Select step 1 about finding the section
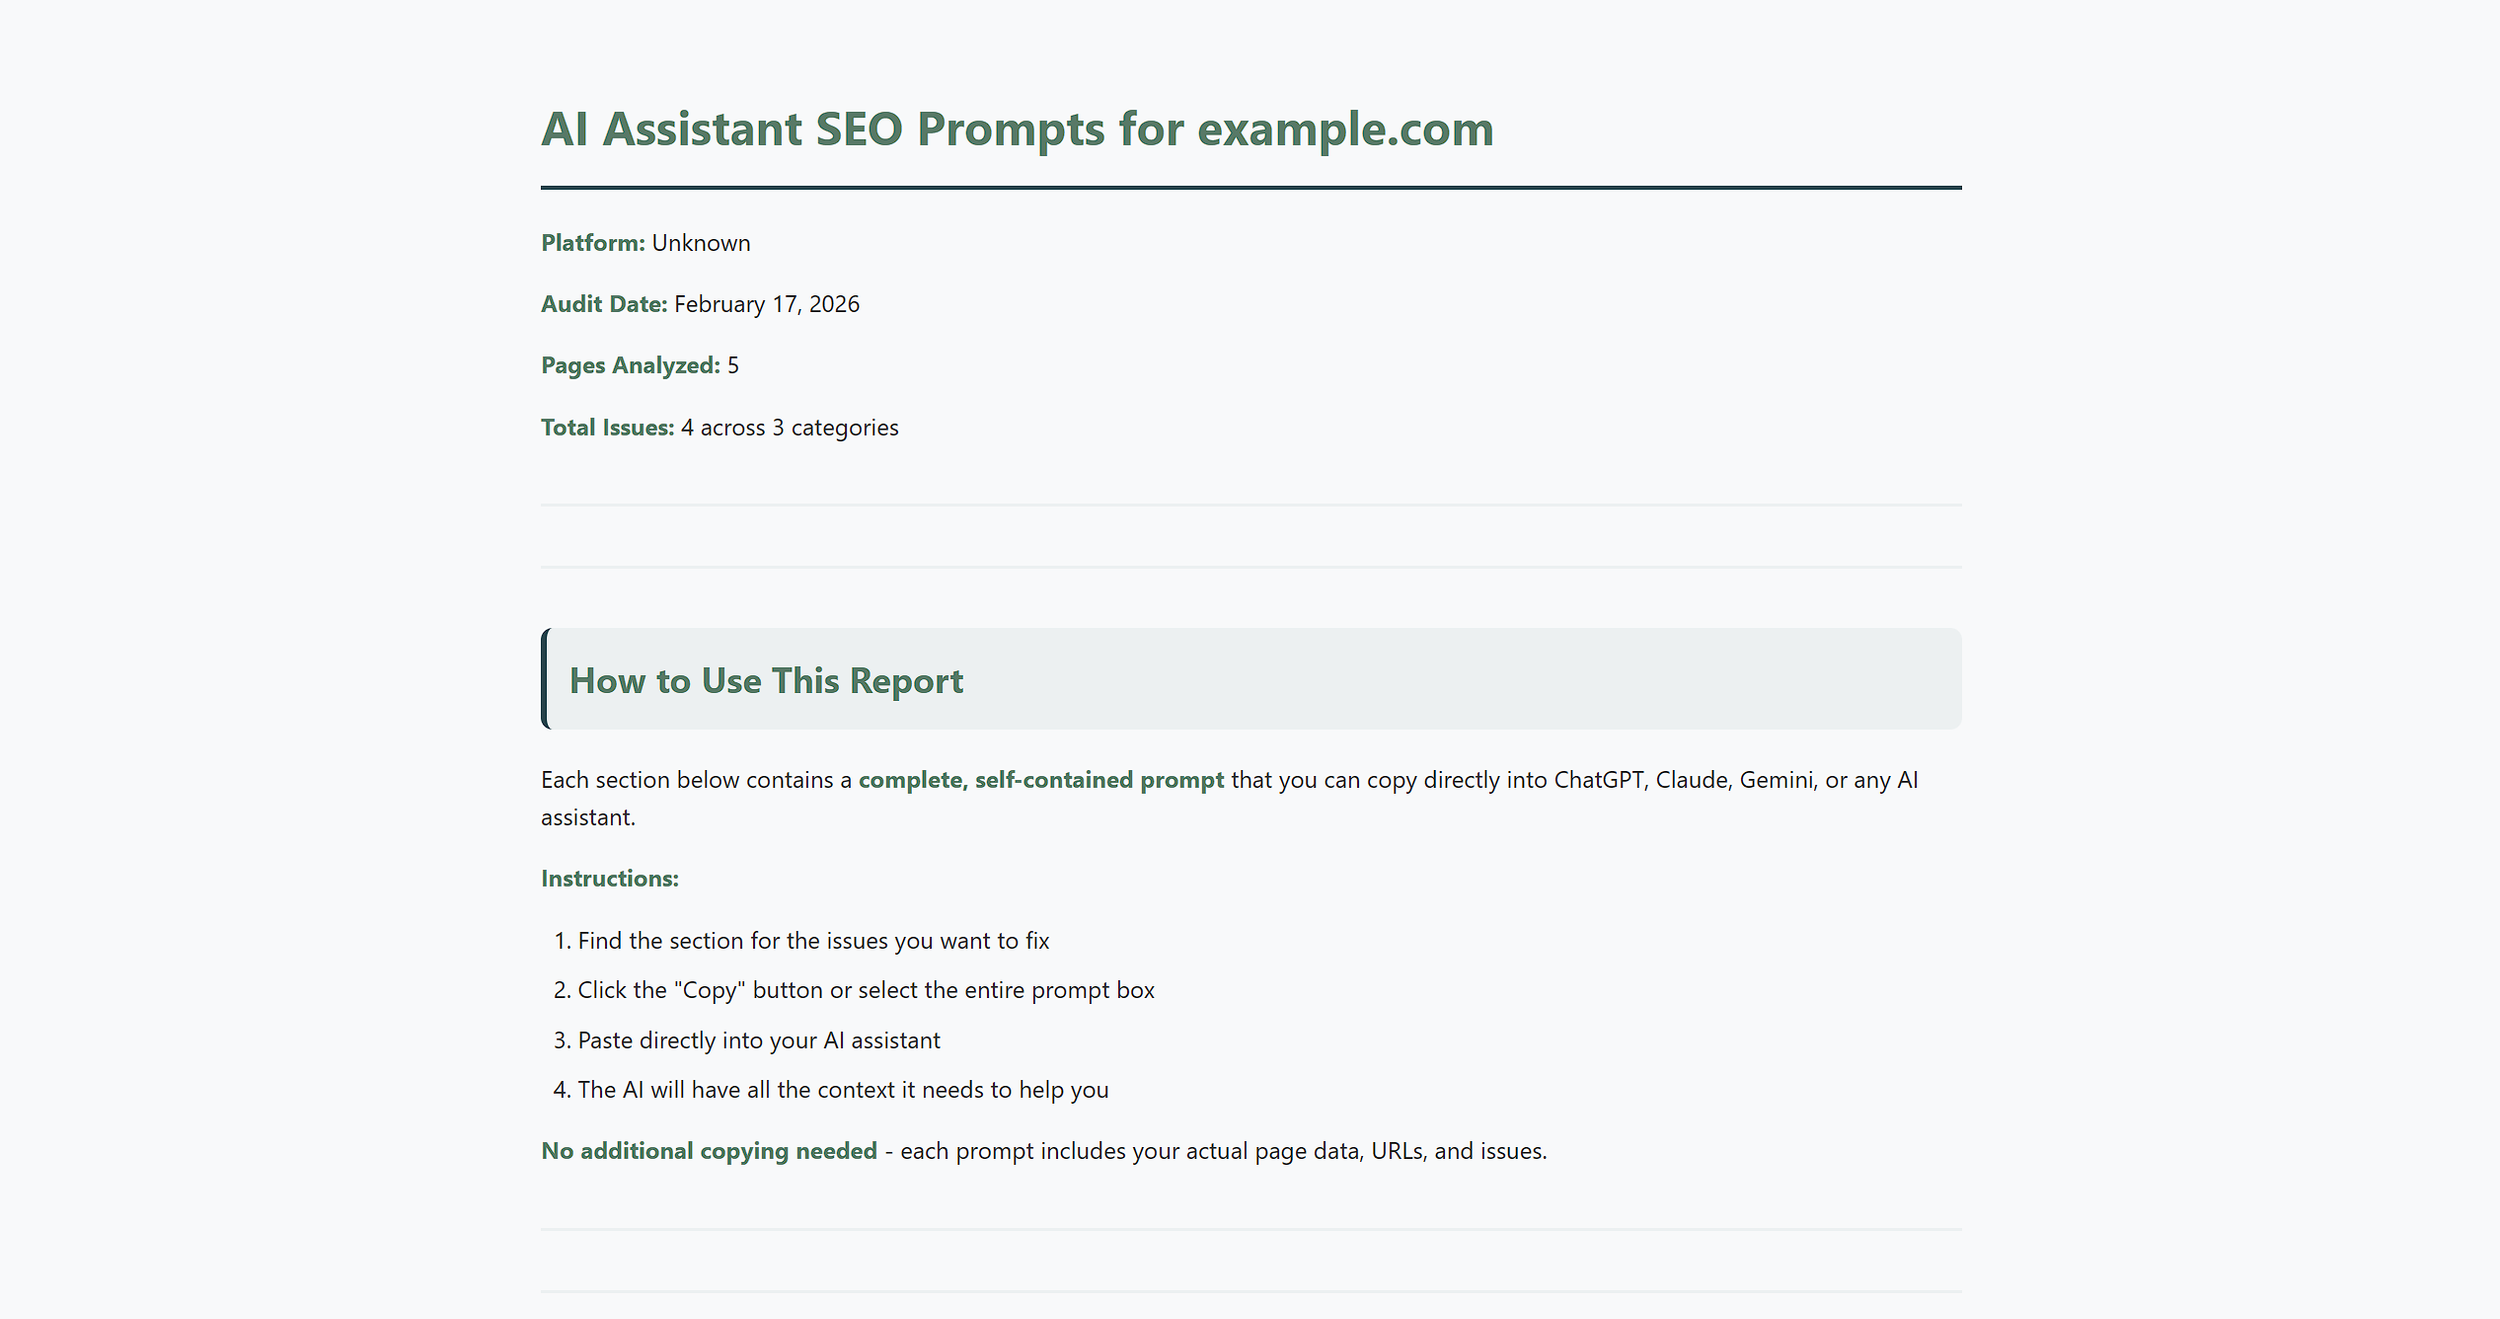This screenshot has width=2500, height=1319. click(813, 940)
